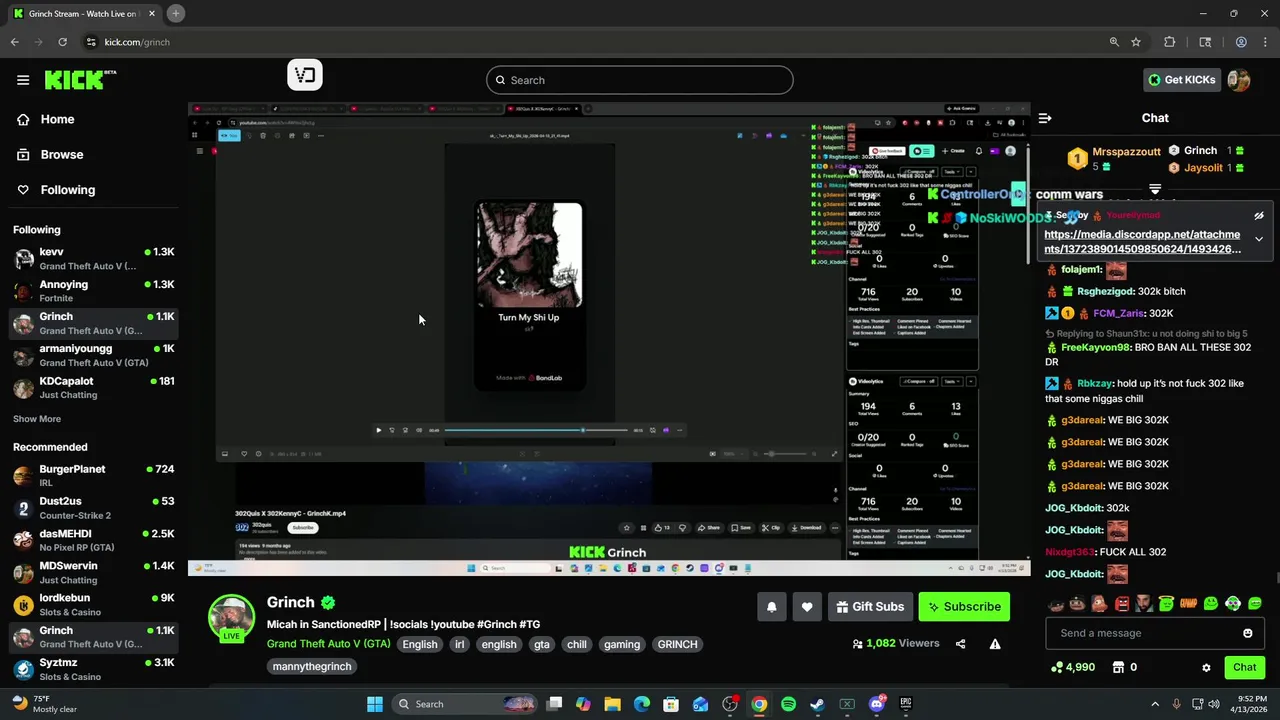Click the green Chat send button
The width and height of the screenshot is (1280, 720).
(1244, 667)
